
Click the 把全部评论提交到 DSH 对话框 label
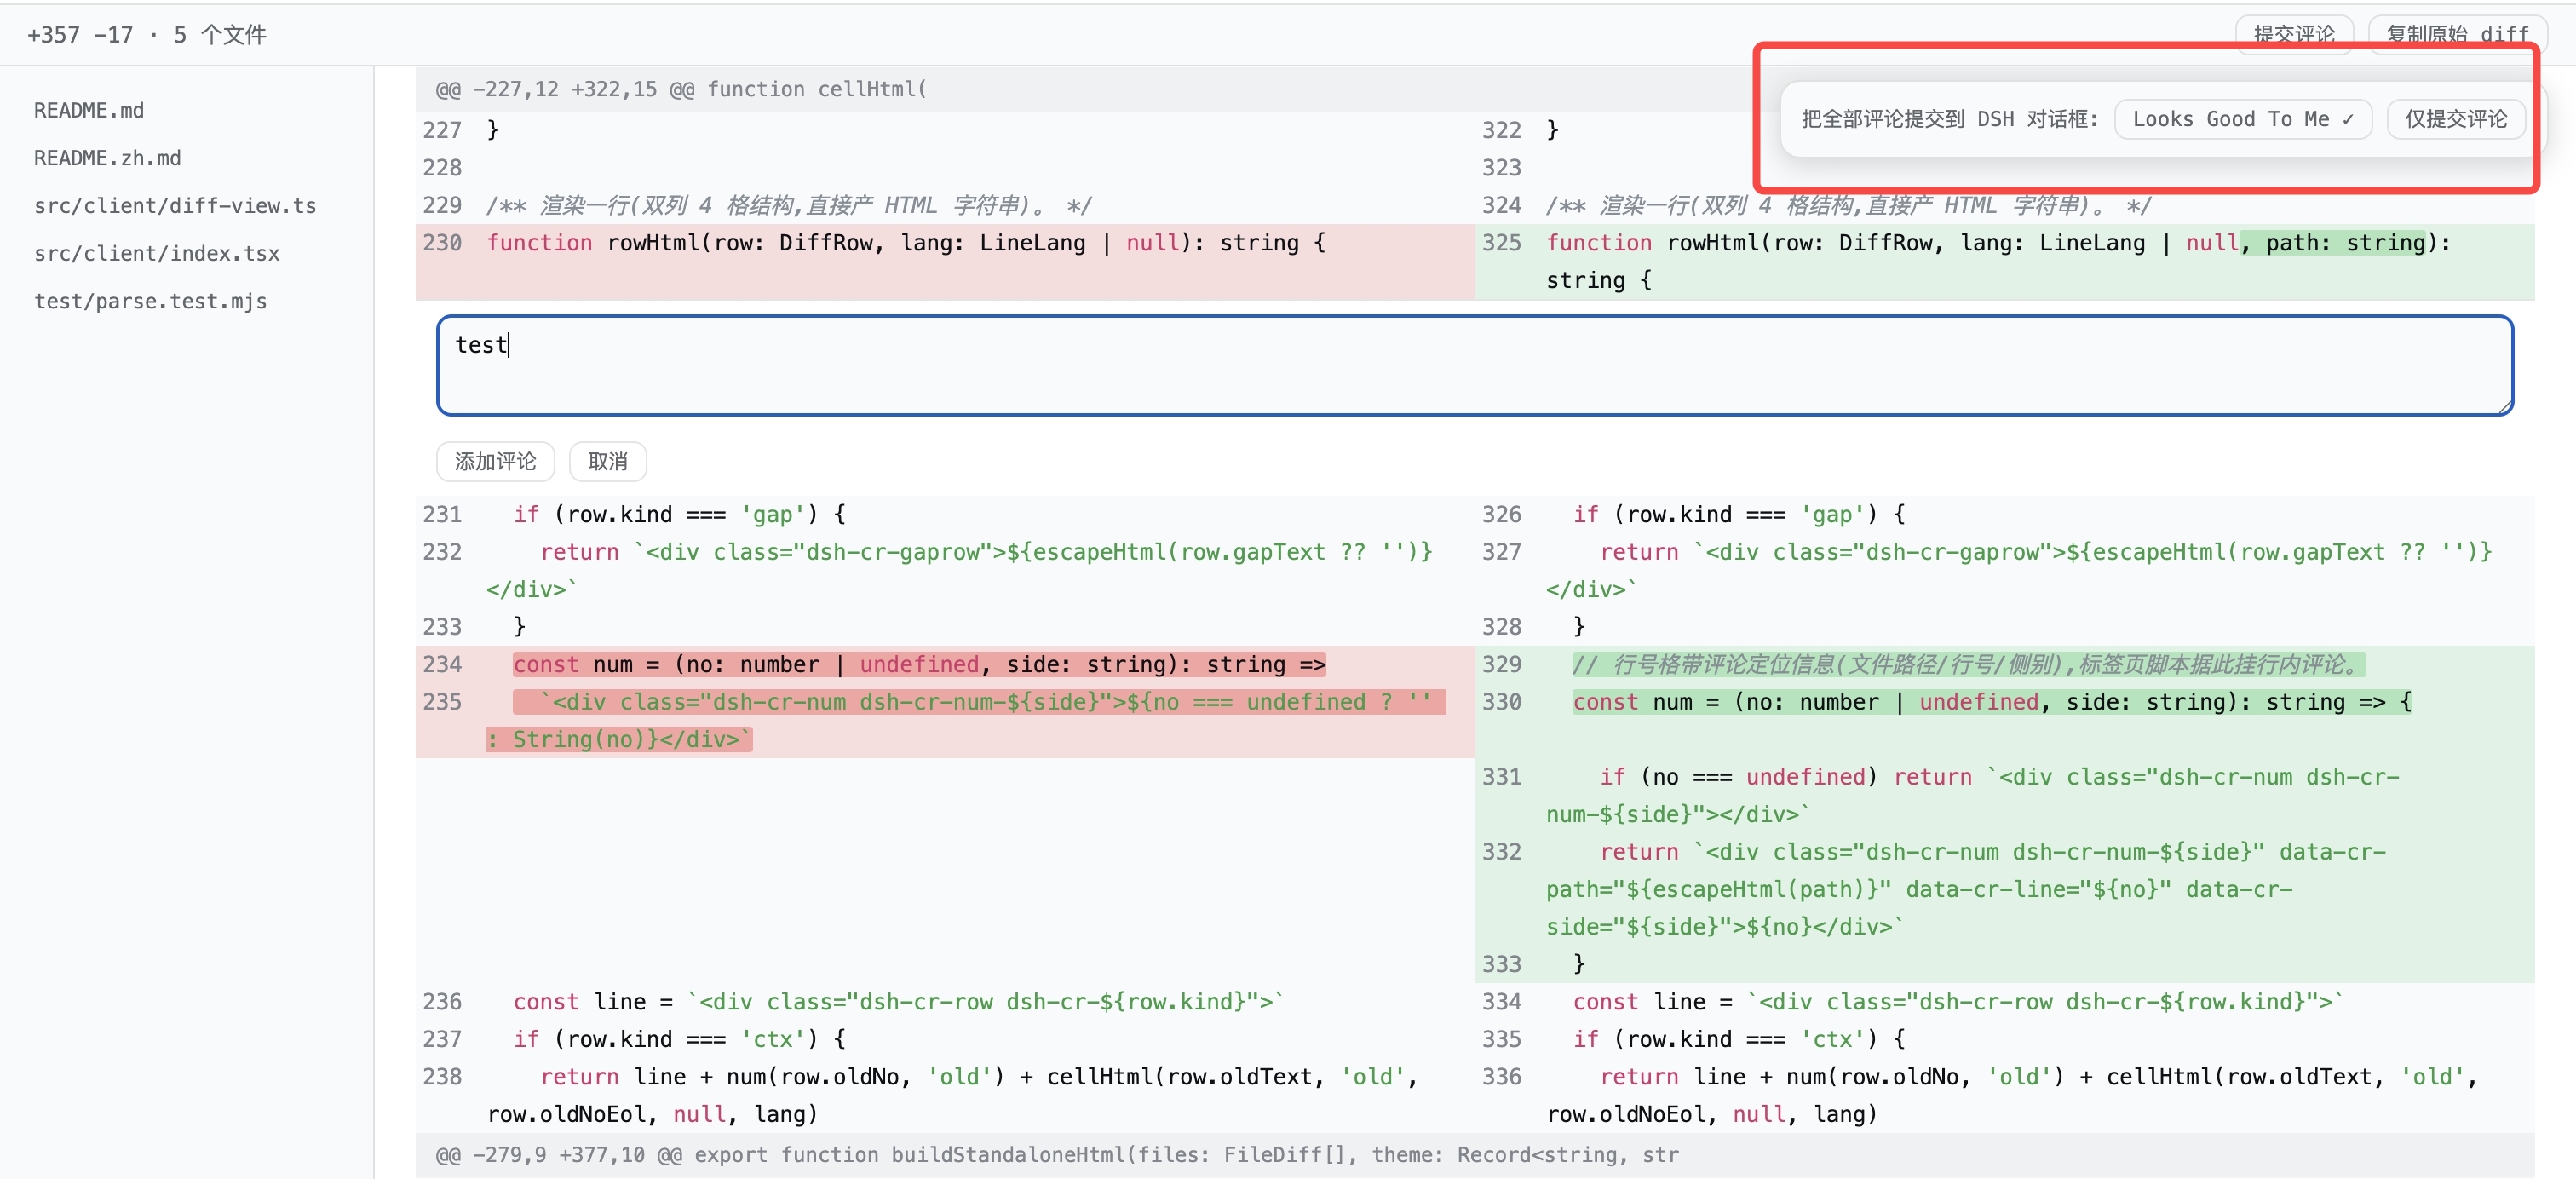1949,119
